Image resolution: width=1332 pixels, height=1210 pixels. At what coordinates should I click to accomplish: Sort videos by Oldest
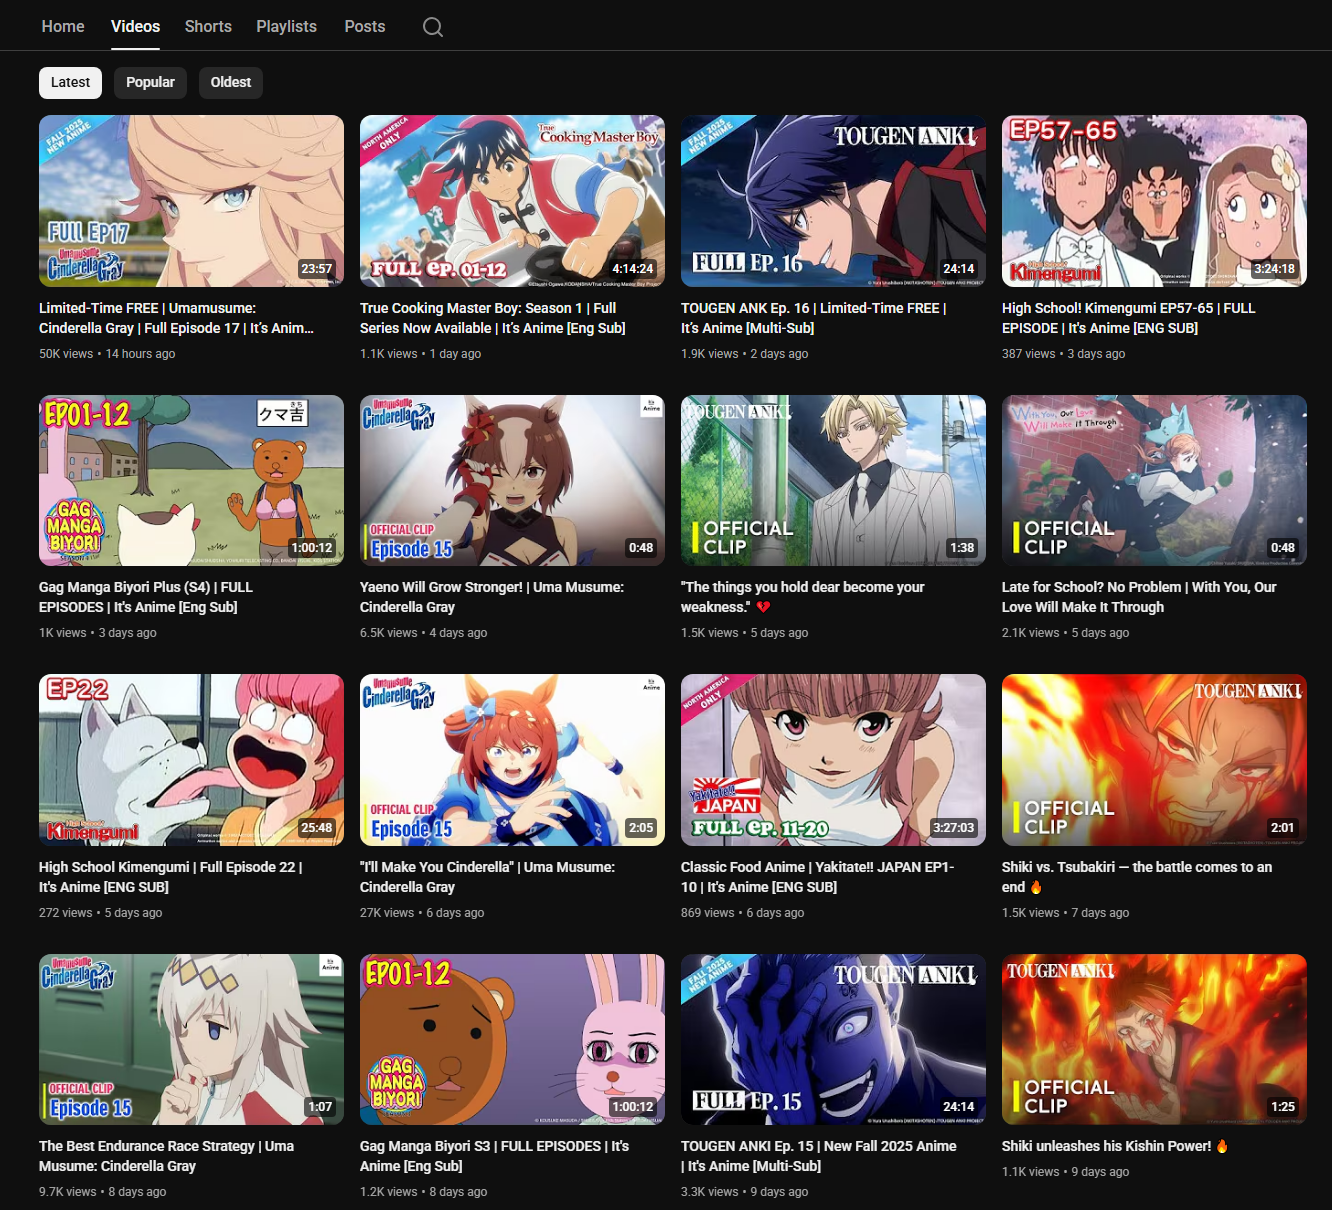pos(231,82)
